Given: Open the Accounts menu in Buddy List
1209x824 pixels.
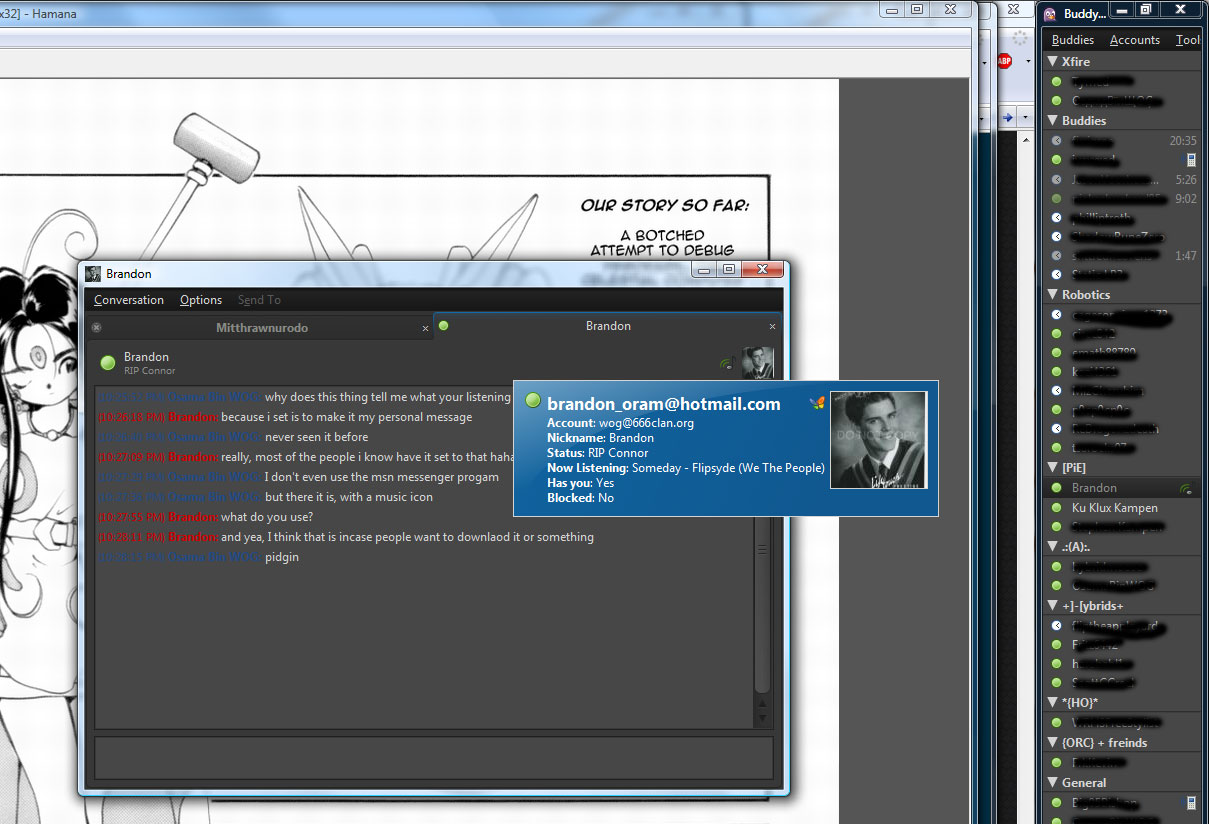Looking at the screenshot, I should coord(1135,40).
